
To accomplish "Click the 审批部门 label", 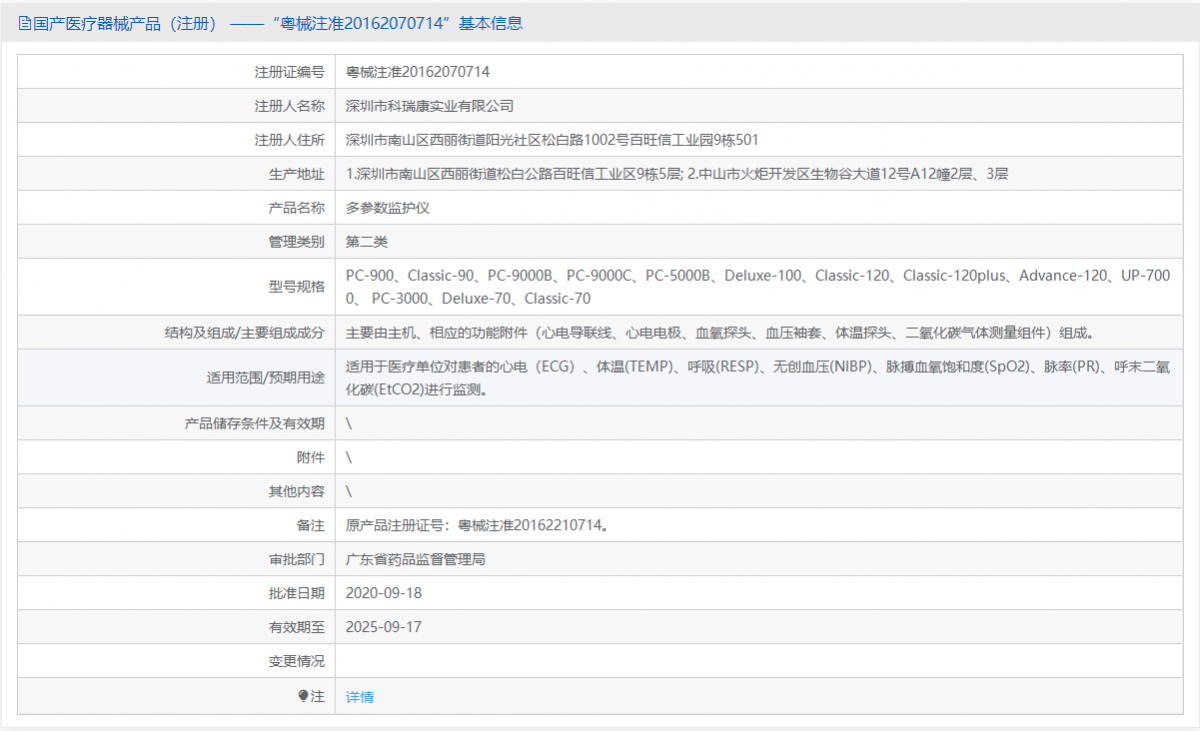I will click(297, 559).
